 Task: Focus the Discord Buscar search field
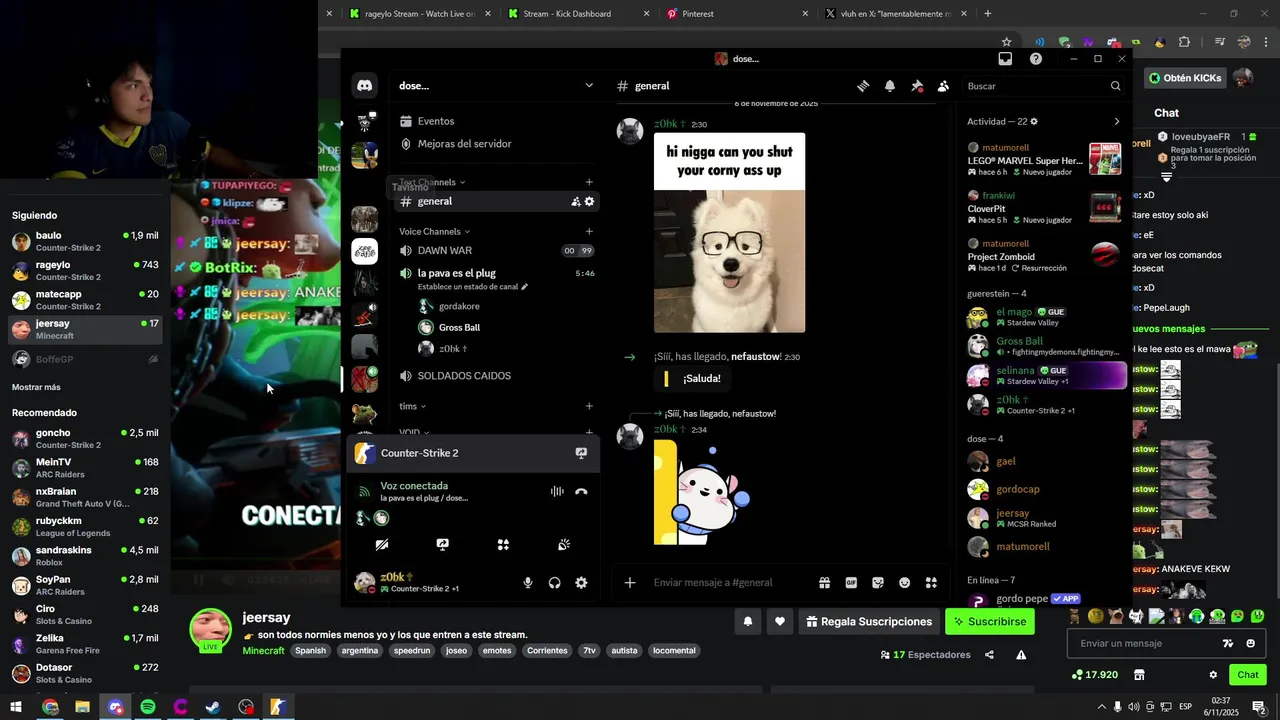(x=1043, y=86)
